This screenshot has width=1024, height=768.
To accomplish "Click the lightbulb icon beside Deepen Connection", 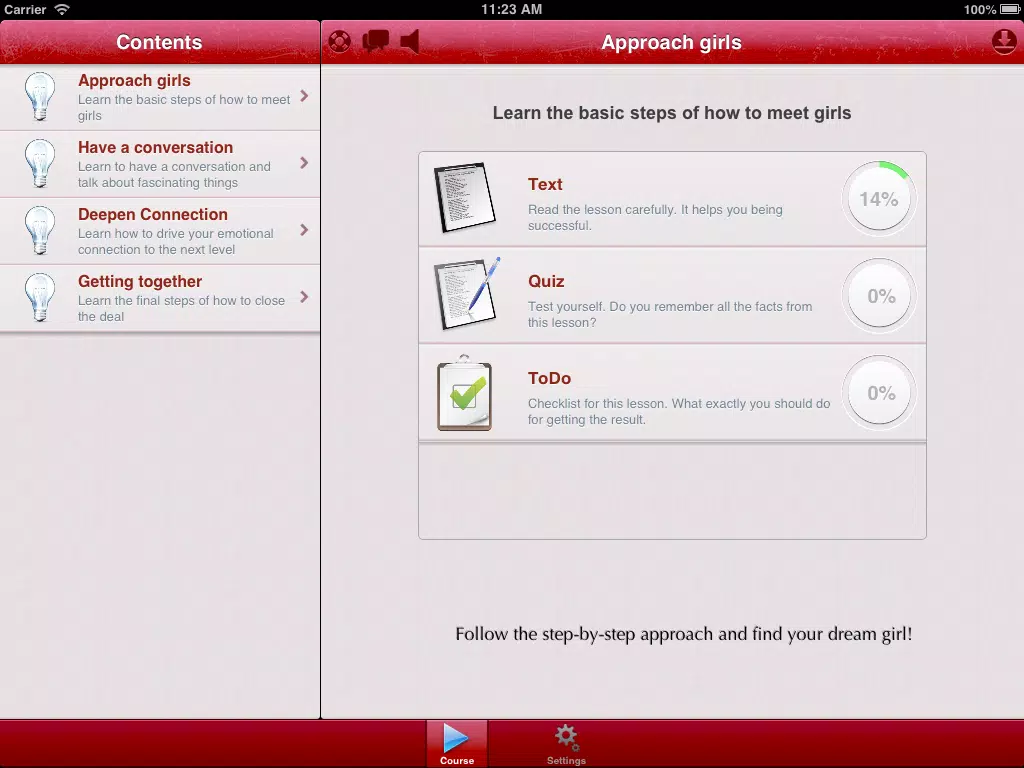I will click(x=40, y=231).
